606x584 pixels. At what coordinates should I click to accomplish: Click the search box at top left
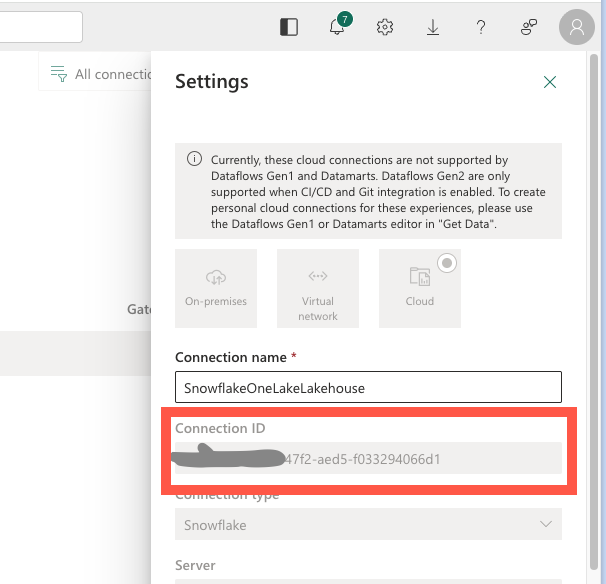coord(40,27)
